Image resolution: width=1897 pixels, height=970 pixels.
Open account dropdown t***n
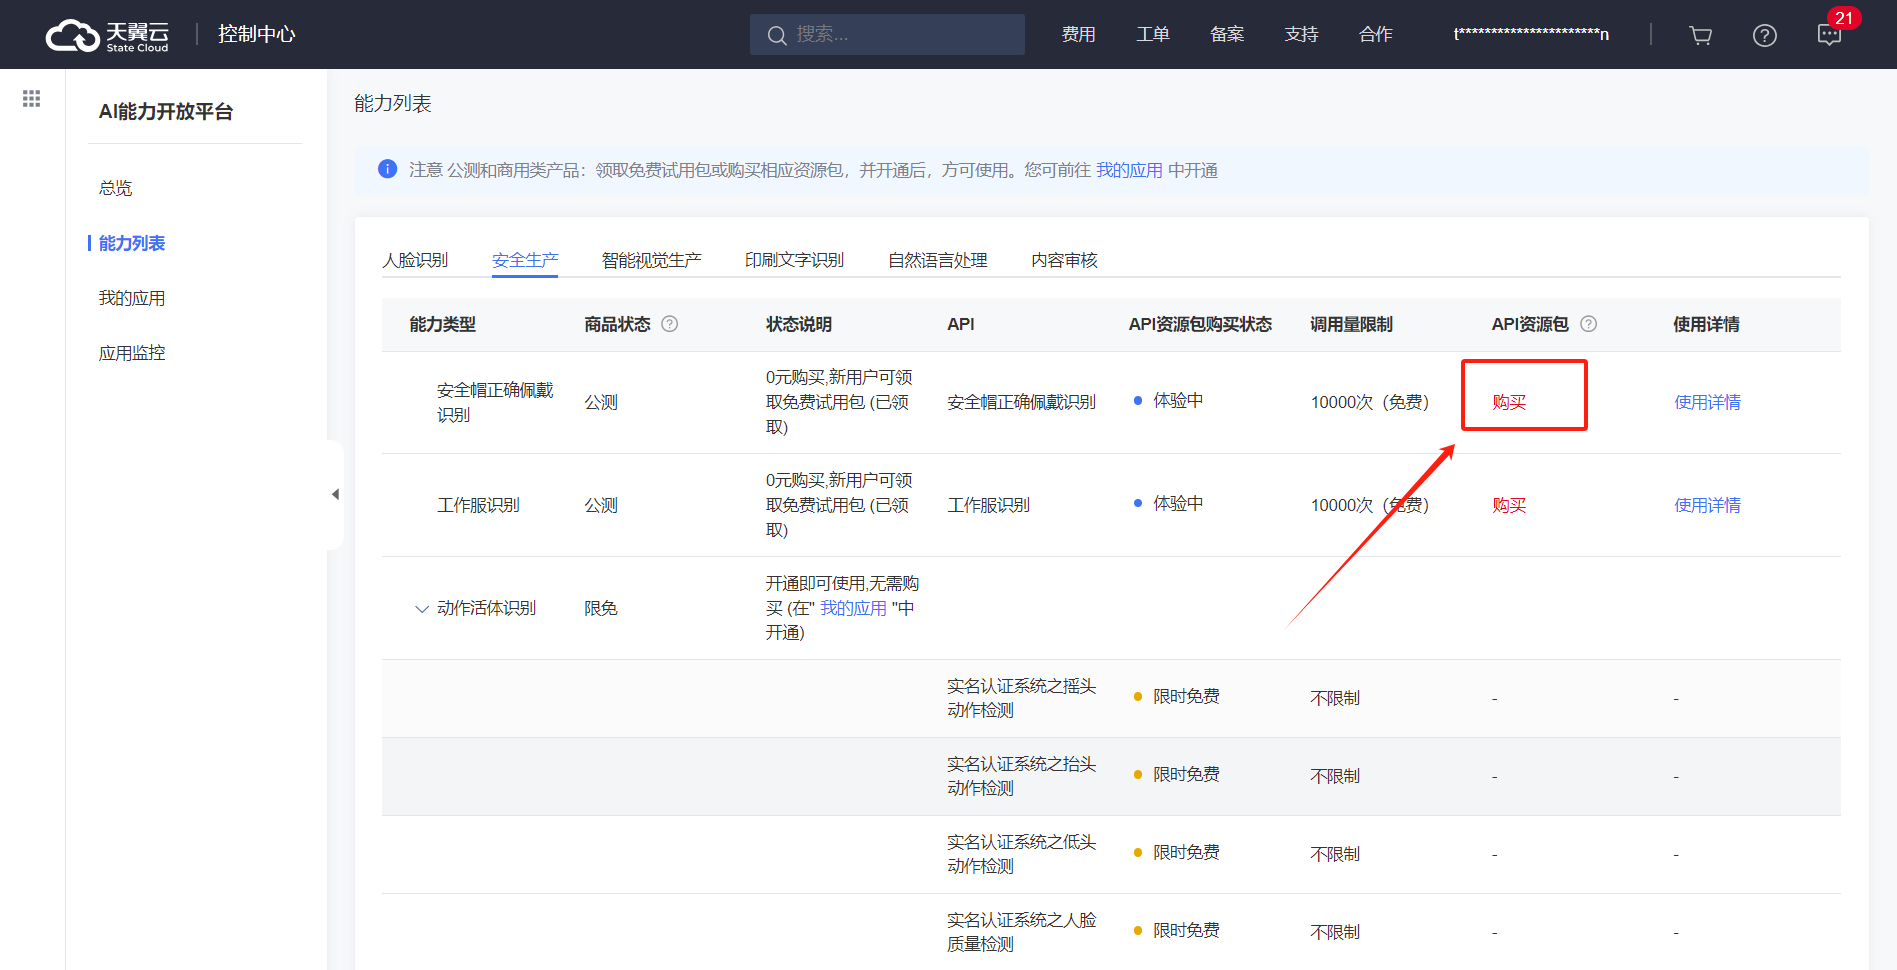point(1531,34)
